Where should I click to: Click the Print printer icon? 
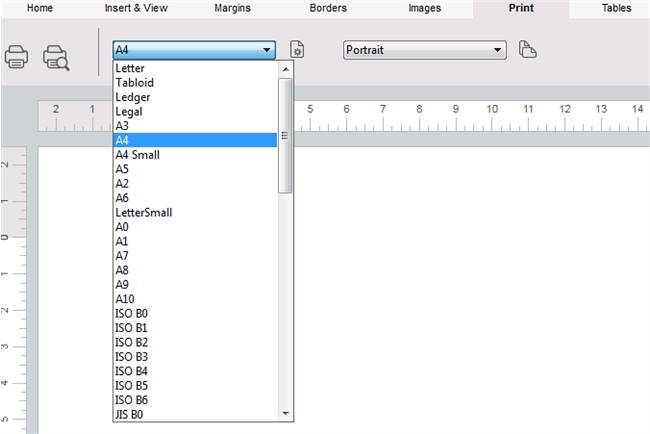(17, 57)
